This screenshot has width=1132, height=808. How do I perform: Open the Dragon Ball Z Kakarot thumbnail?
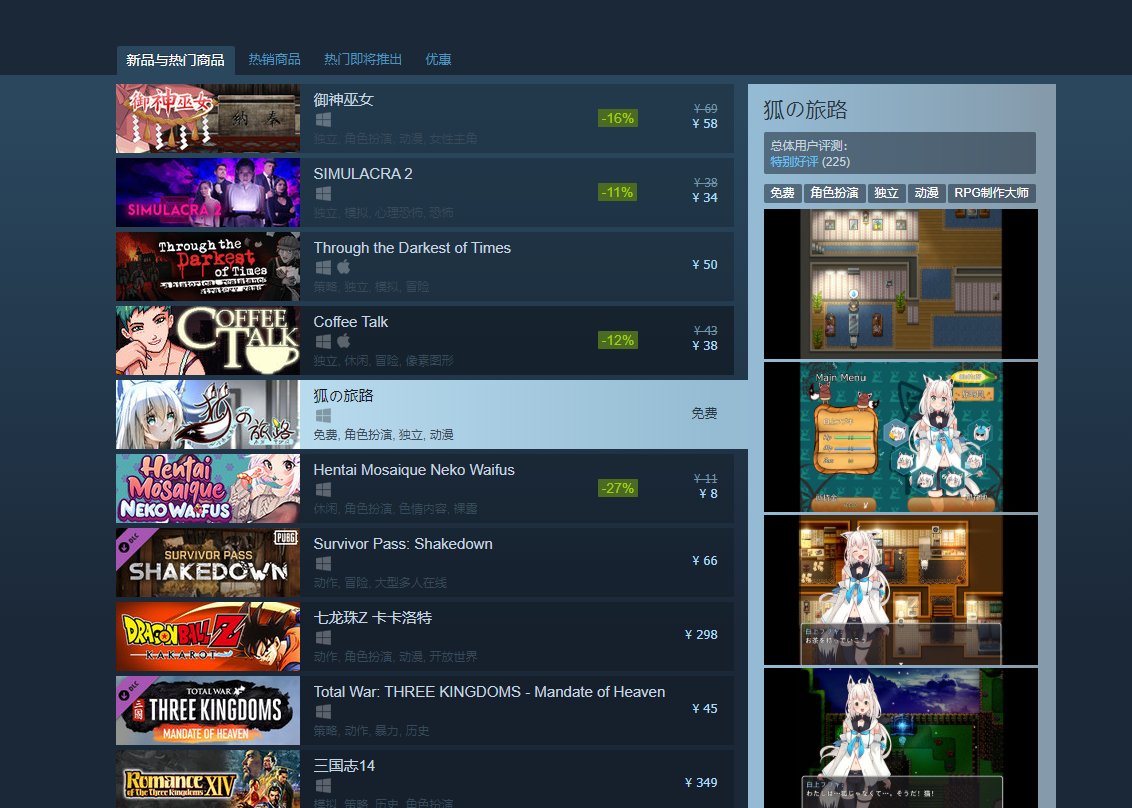(x=208, y=636)
